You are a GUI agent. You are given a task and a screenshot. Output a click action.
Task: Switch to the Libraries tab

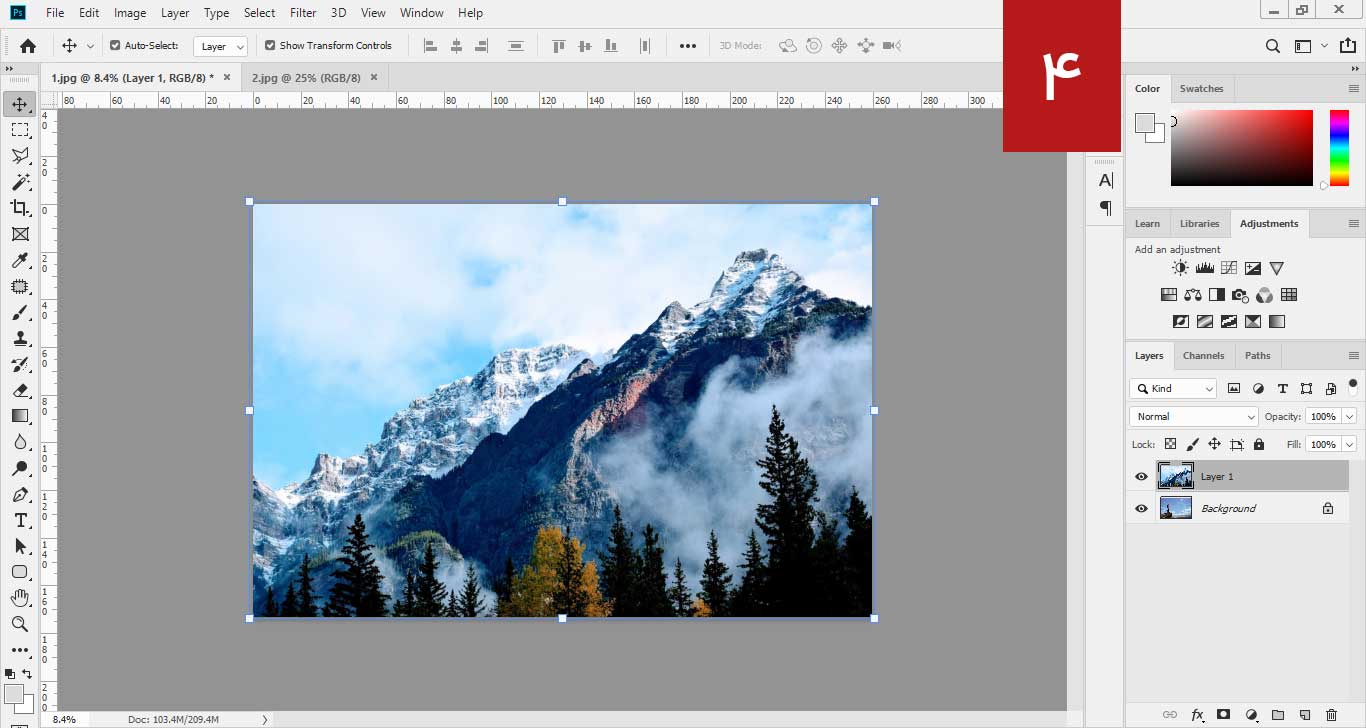(x=1199, y=223)
